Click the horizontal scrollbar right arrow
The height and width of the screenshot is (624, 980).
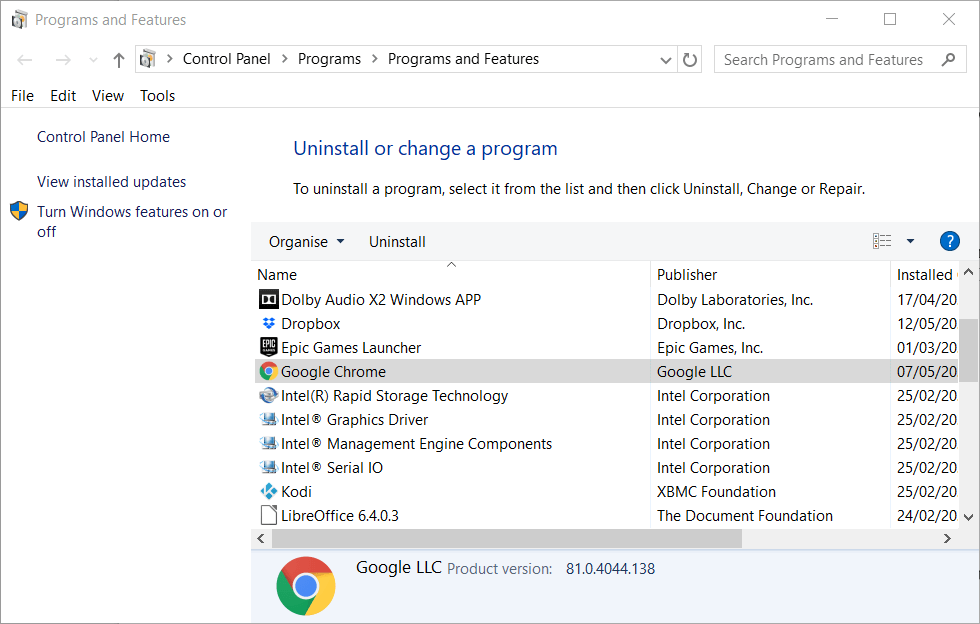point(948,538)
